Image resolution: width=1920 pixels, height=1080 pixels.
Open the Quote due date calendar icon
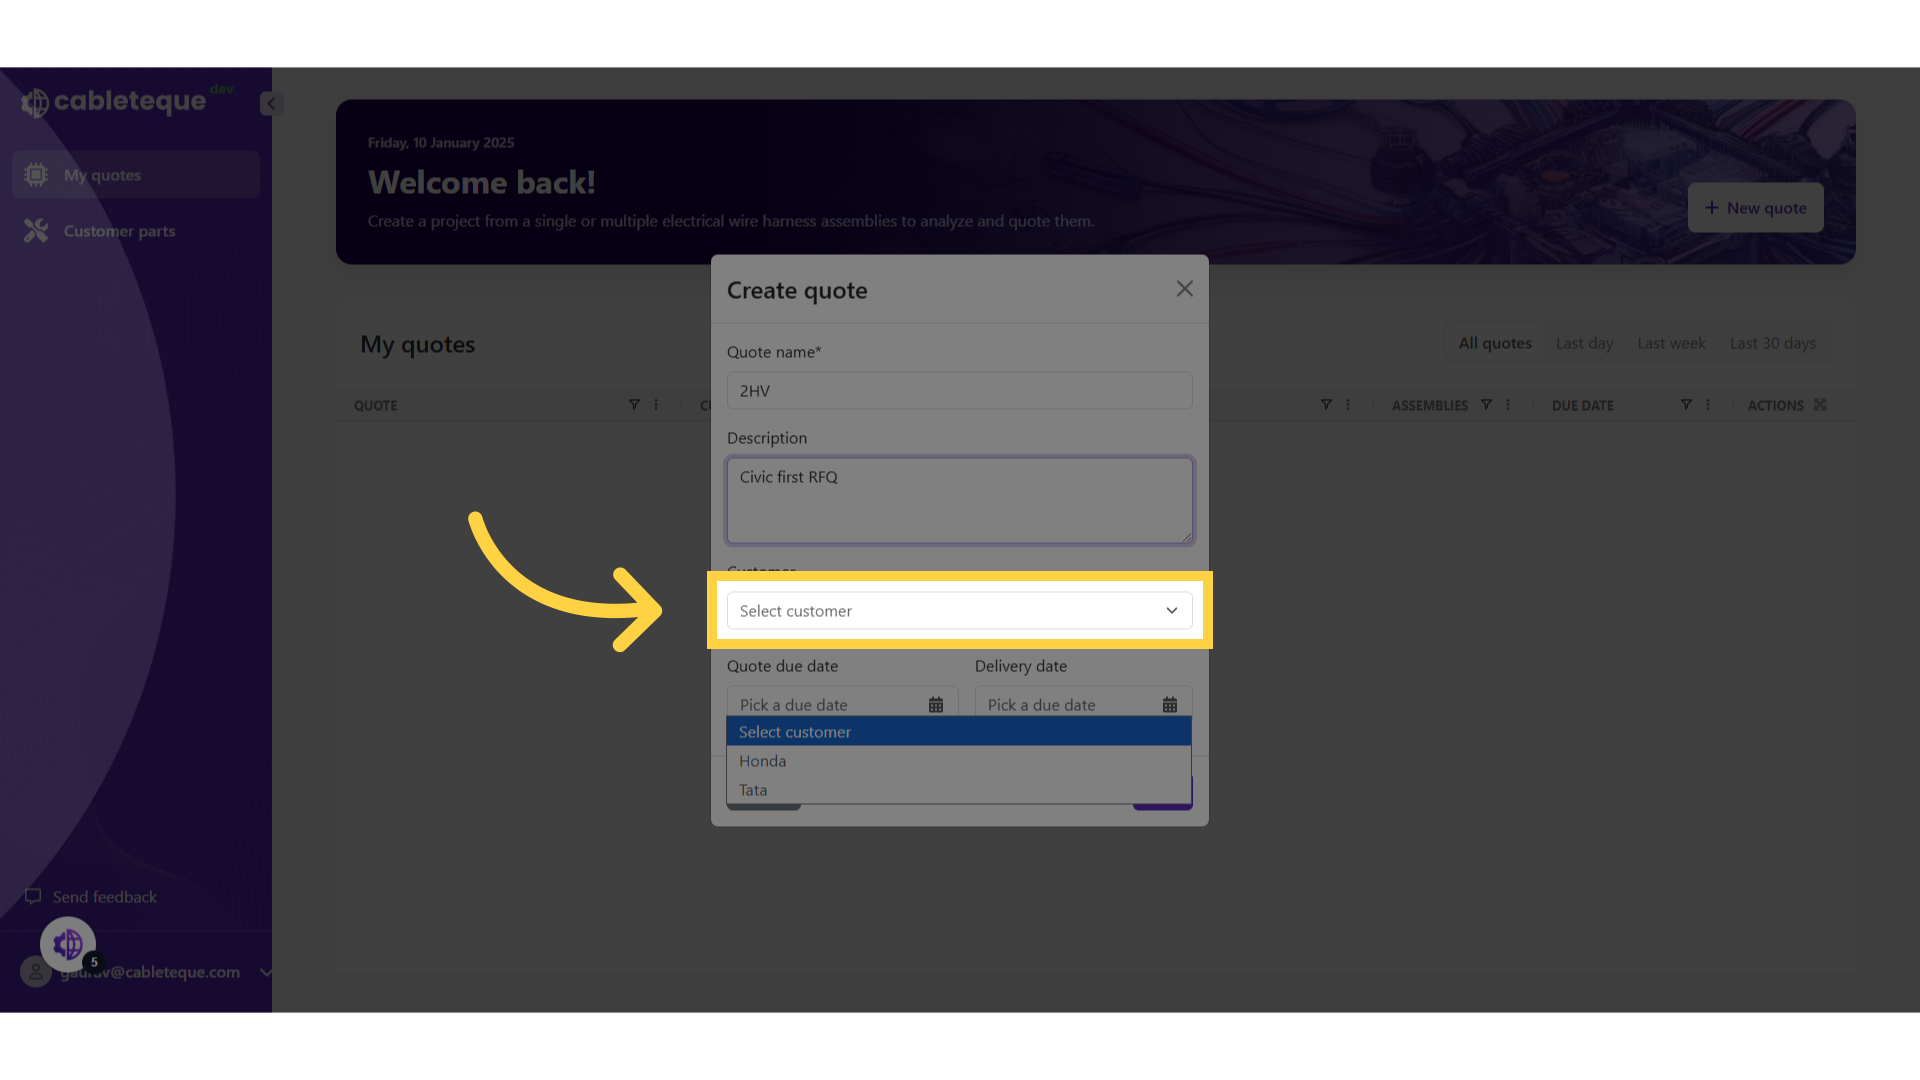[x=935, y=704]
